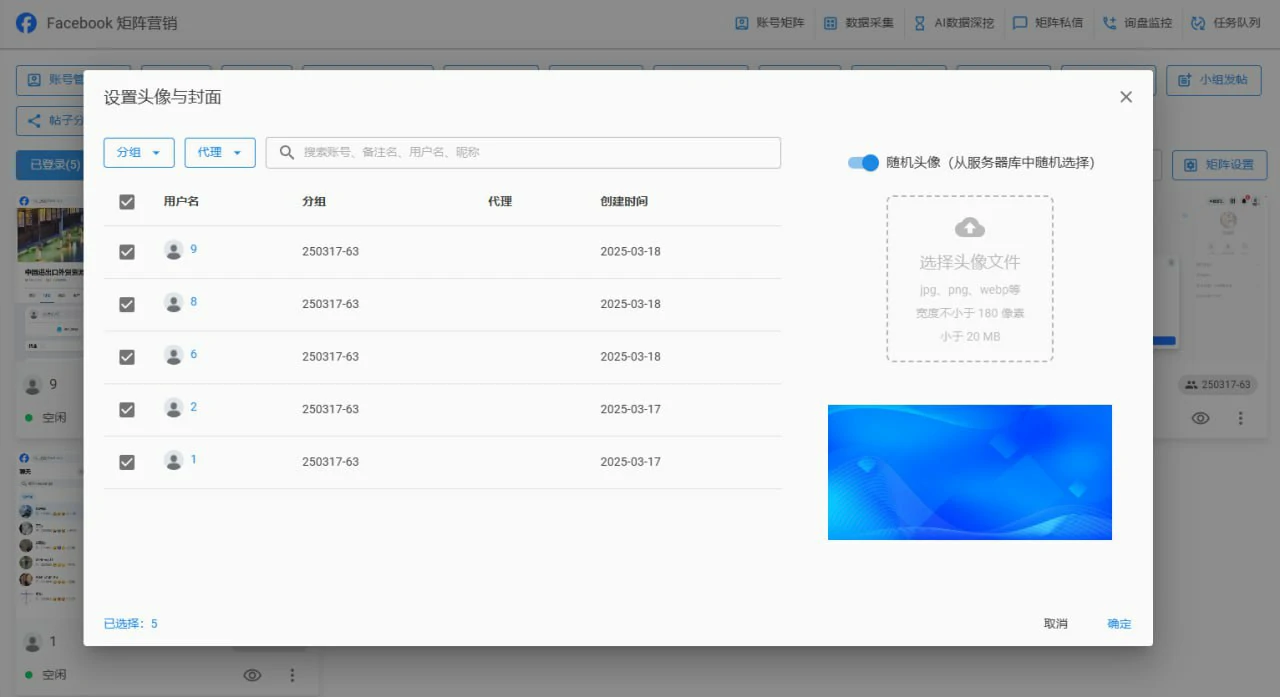1280x697 pixels.
Task: Open 矩阵私信 messaging feature
Action: pos(1048,22)
